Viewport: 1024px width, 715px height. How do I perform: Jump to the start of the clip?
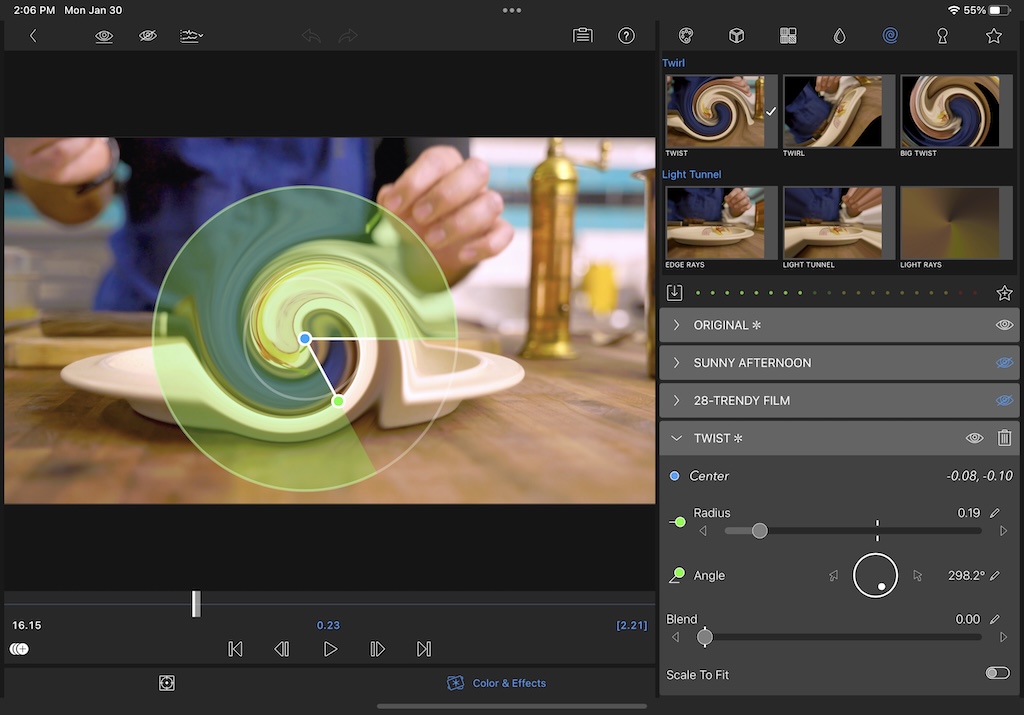[235, 649]
